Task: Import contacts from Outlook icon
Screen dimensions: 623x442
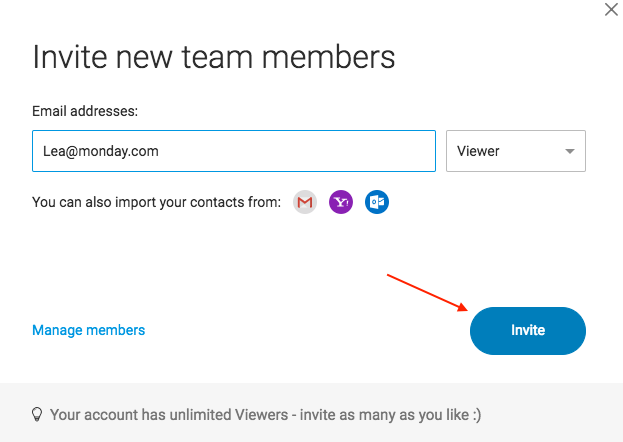Action: coord(377,202)
